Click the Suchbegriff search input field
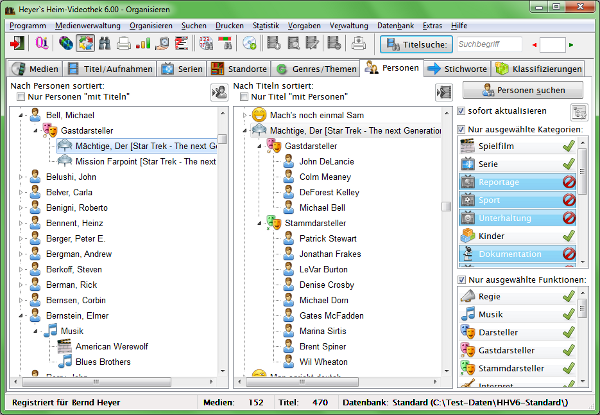600x415 pixels. click(x=487, y=44)
